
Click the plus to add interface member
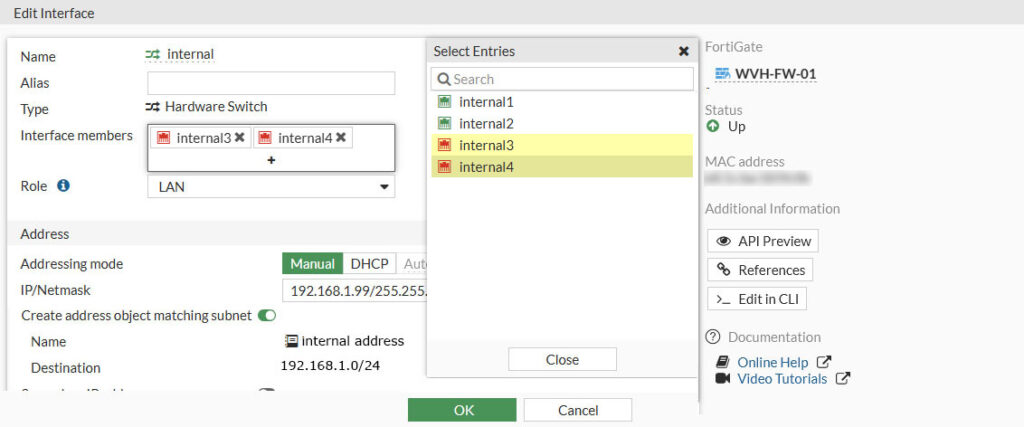coord(271,160)
